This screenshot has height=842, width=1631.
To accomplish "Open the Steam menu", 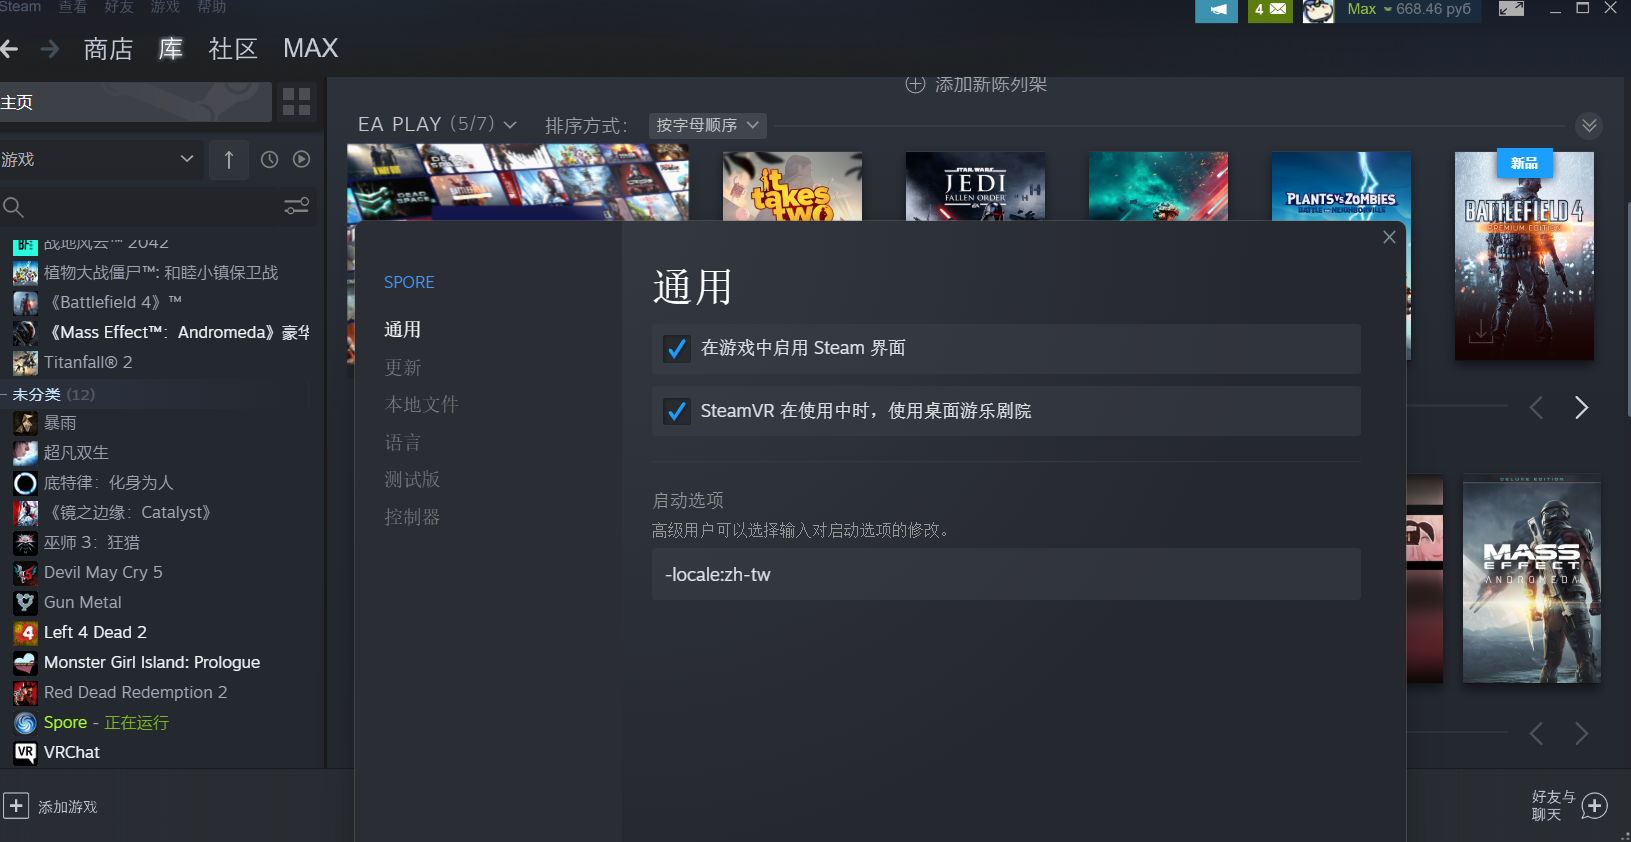I will pos(20,7).
